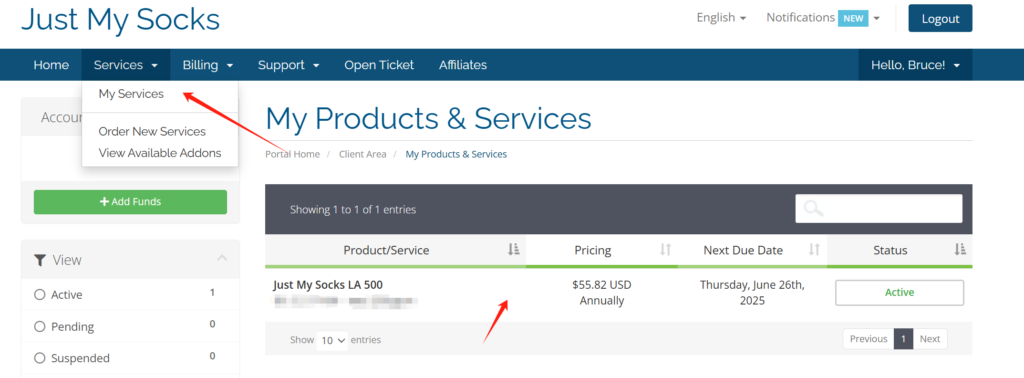Click the NEW notifications badge
The image size is (1024, 378).
tap(853, 18)
